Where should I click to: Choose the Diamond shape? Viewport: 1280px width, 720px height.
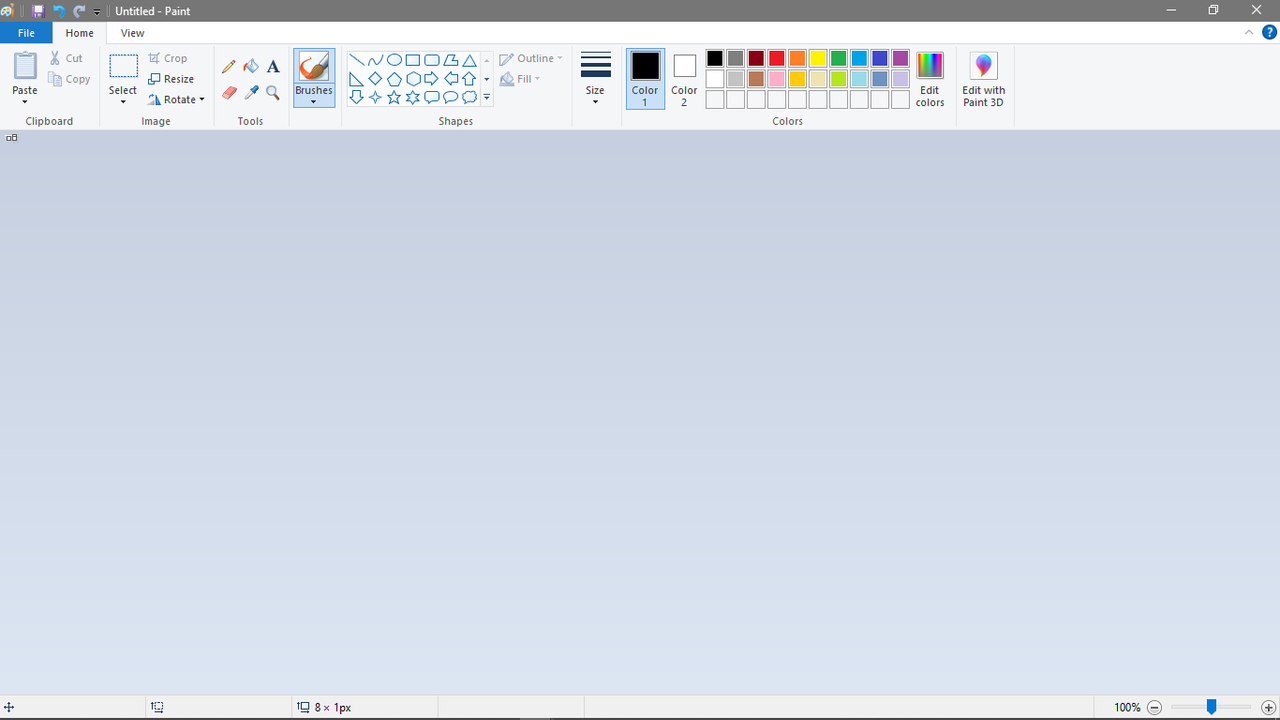[x=375, y=79]
